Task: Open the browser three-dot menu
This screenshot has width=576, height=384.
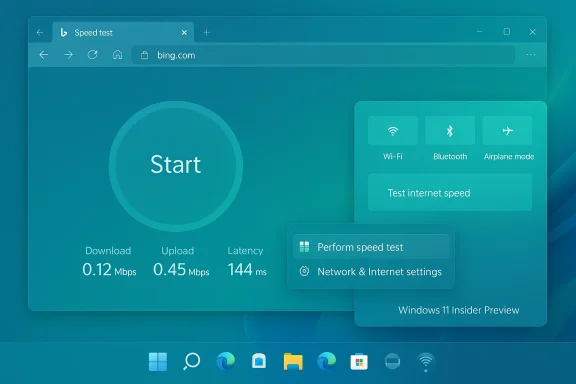Action: click(x=530, y=55)
